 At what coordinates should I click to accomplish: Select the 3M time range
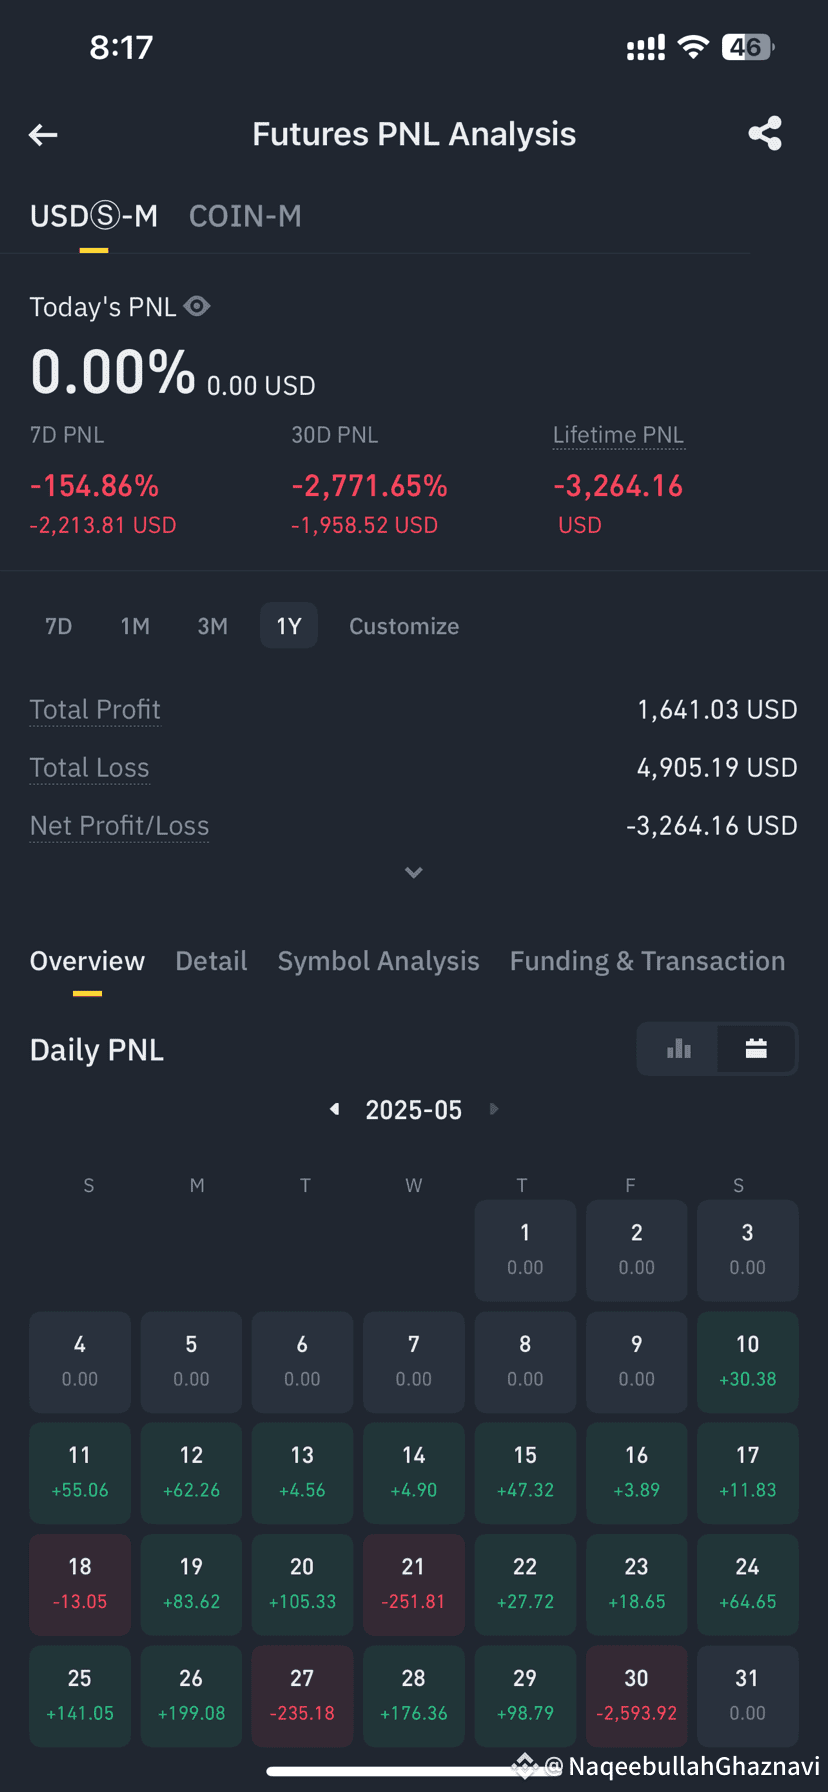tap(212, 626)
